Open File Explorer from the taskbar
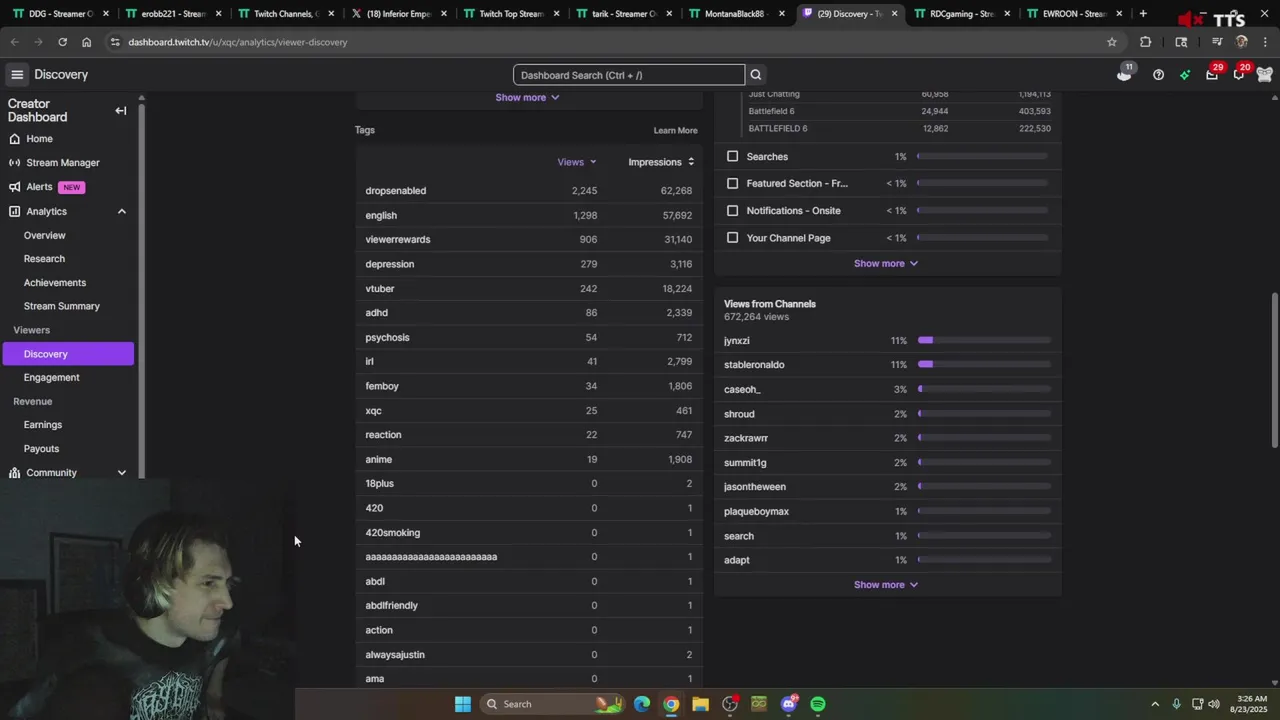The image size is (1280, 720). (x=700, y=704)
